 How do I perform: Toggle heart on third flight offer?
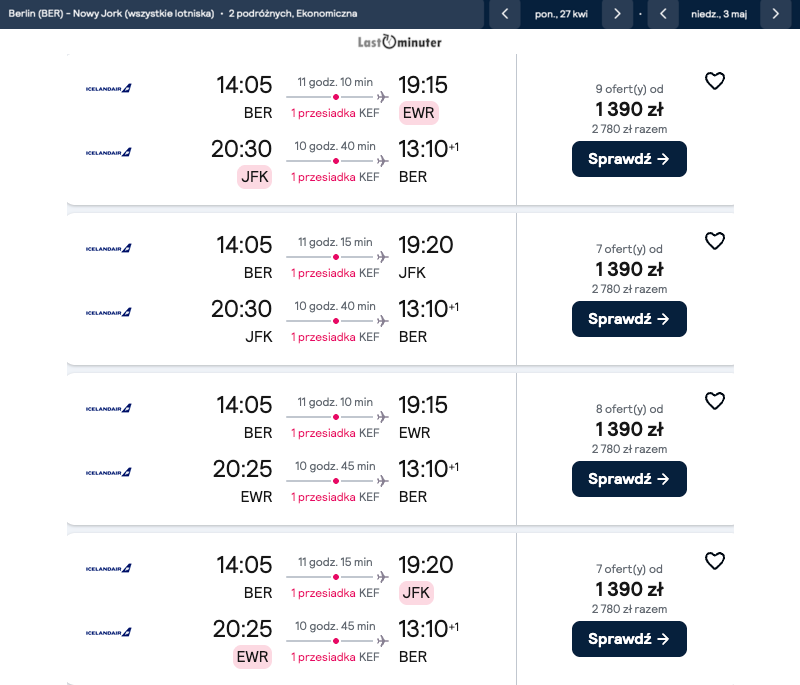(x=715, y=401)
